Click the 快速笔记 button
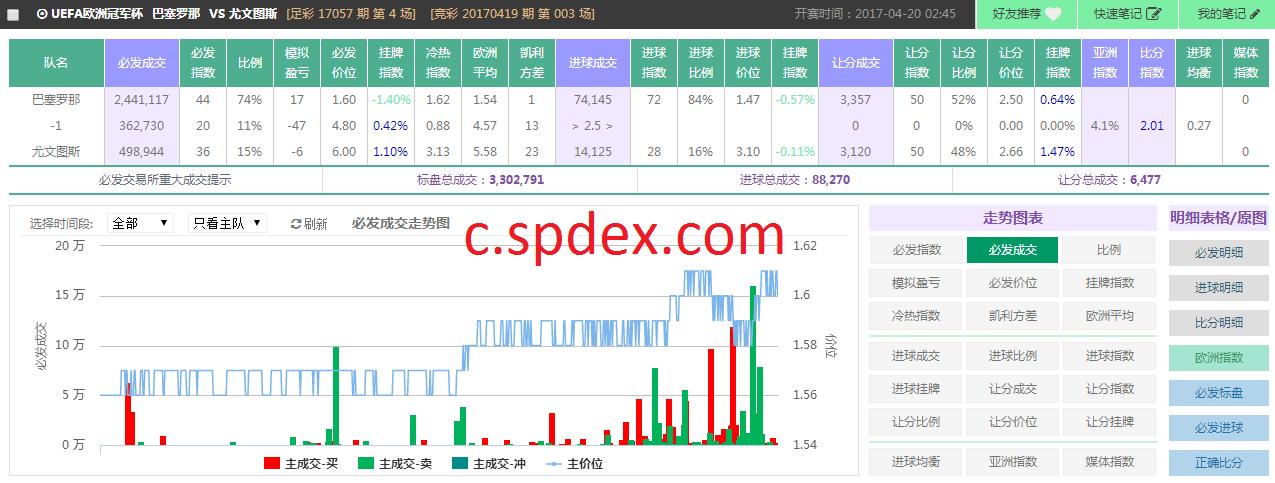Image resolution: width=1275 pixels, height=483 pixels. (x=1128, y=14)
